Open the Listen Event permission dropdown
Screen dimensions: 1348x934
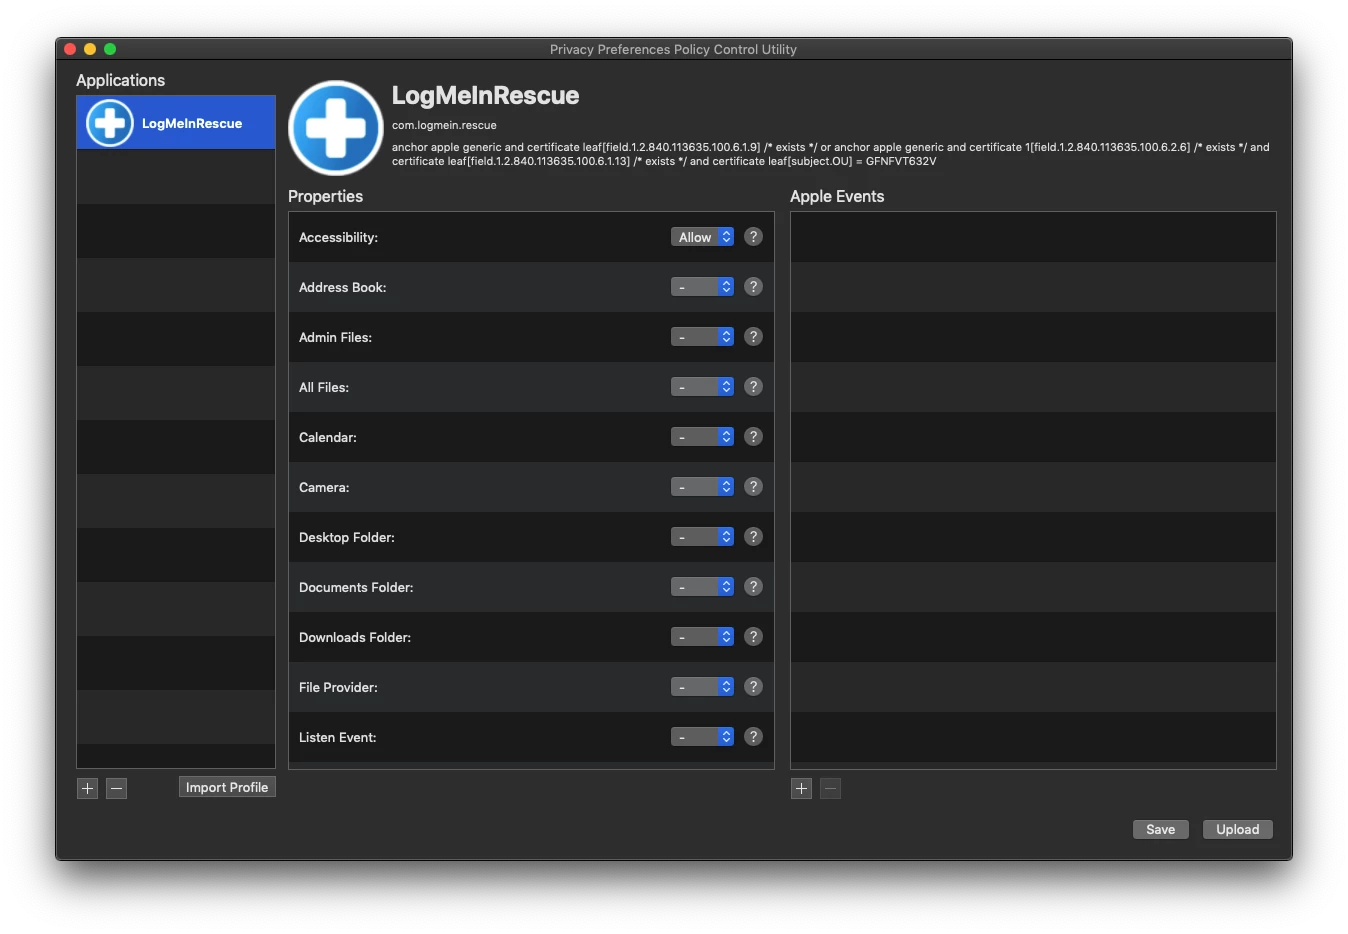tap(702, 737)
